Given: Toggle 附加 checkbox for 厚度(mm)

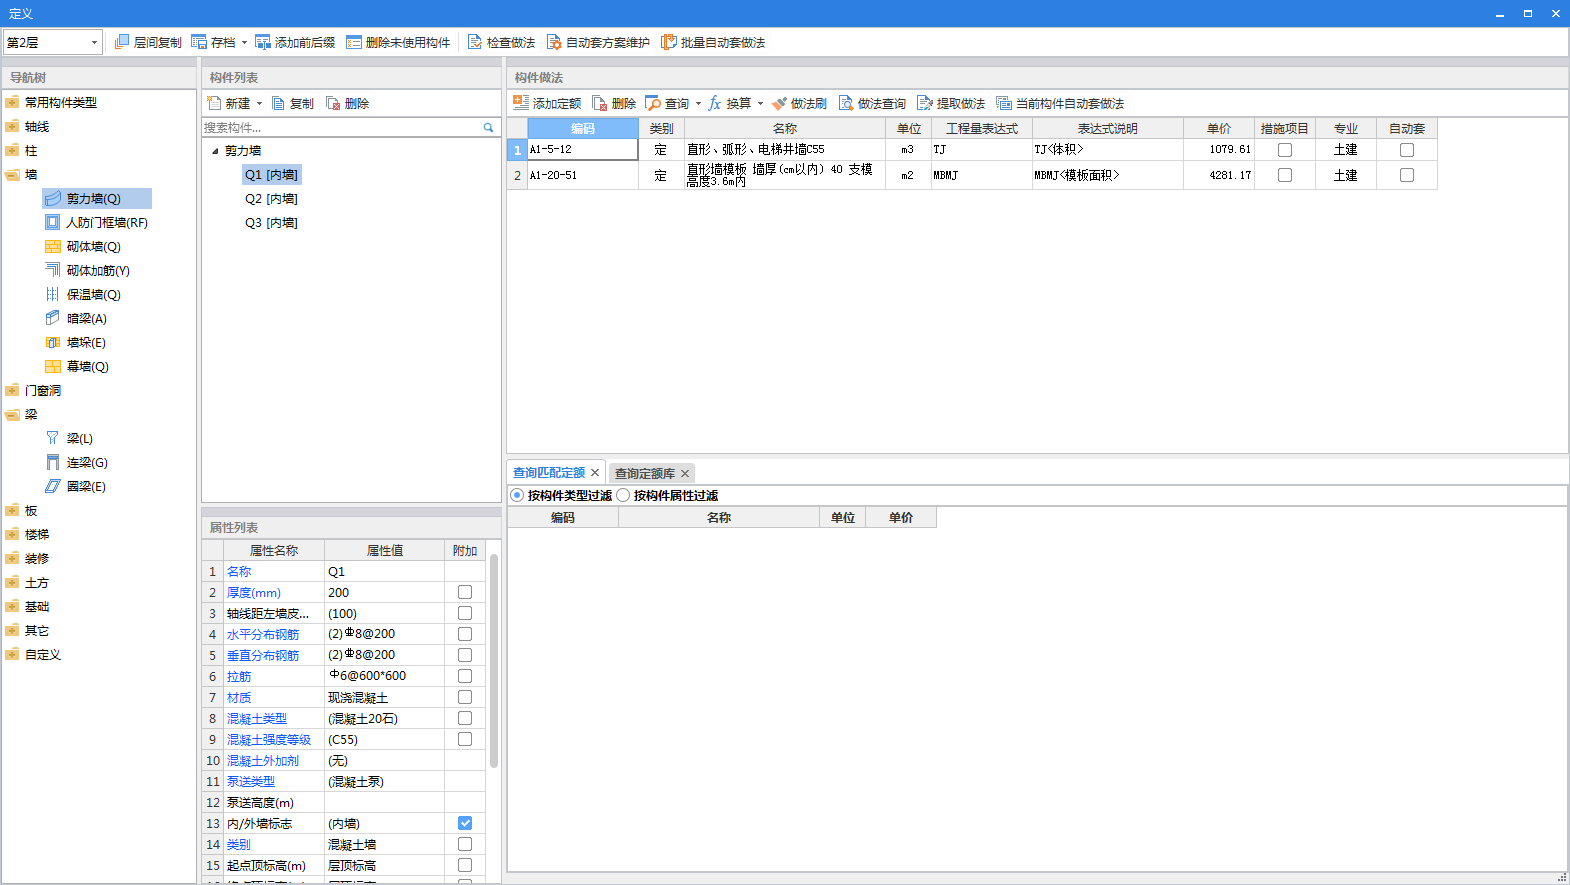Looking at the screenshot, I should pyautogui.click(x=465, y=592).
